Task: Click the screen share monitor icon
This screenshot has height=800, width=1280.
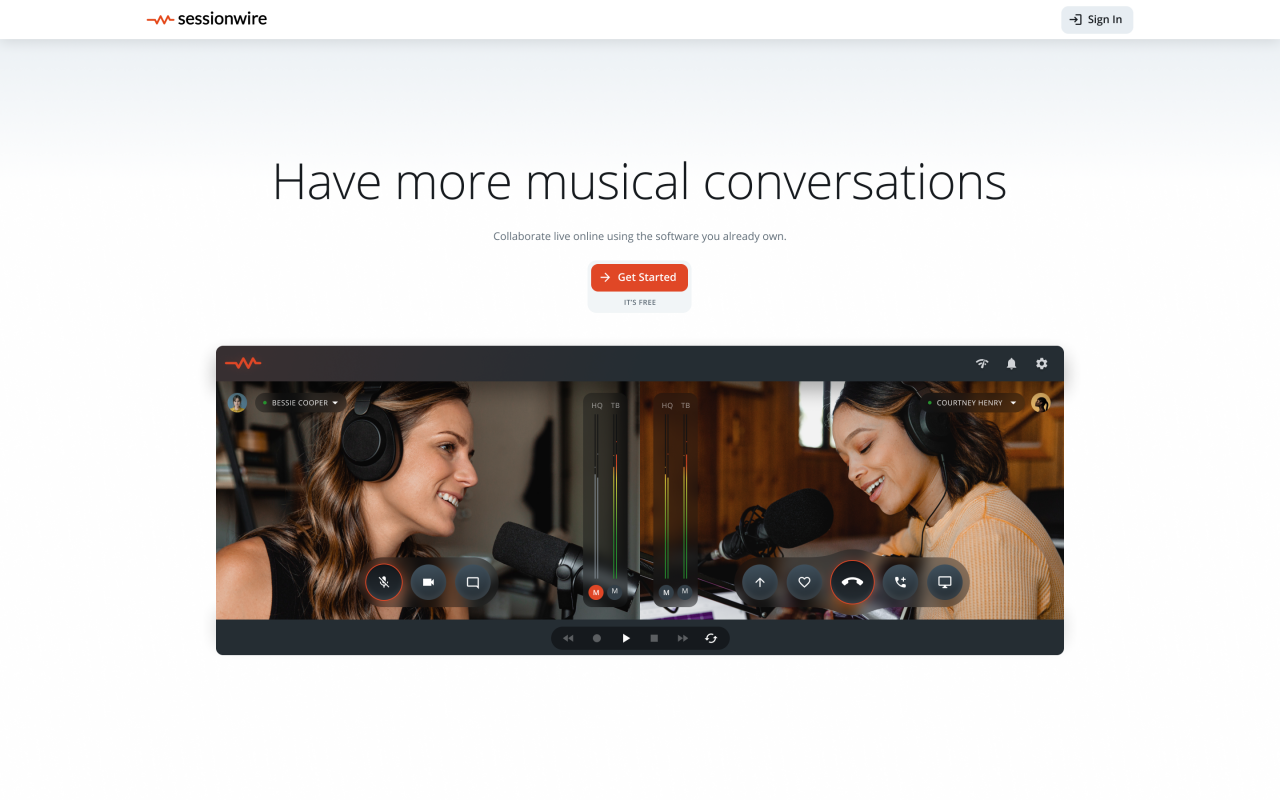Action: pos(944,582)
